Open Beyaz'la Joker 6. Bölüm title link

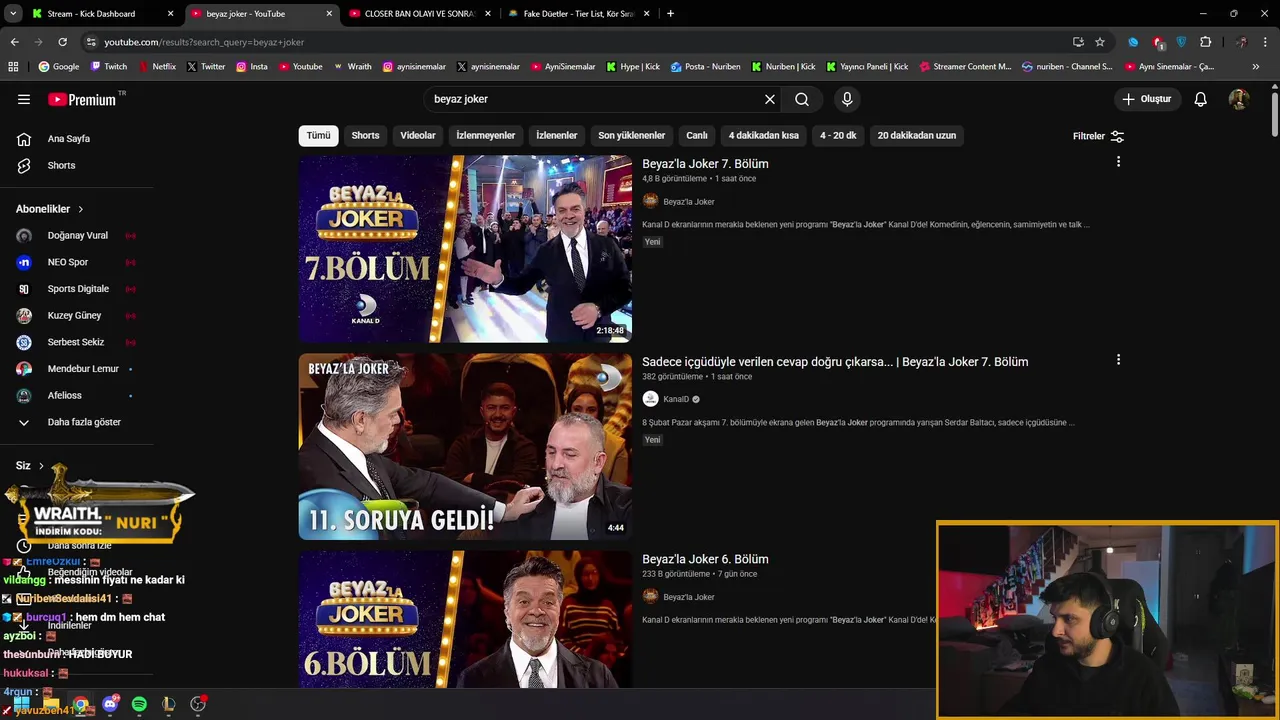click(705, 560)
